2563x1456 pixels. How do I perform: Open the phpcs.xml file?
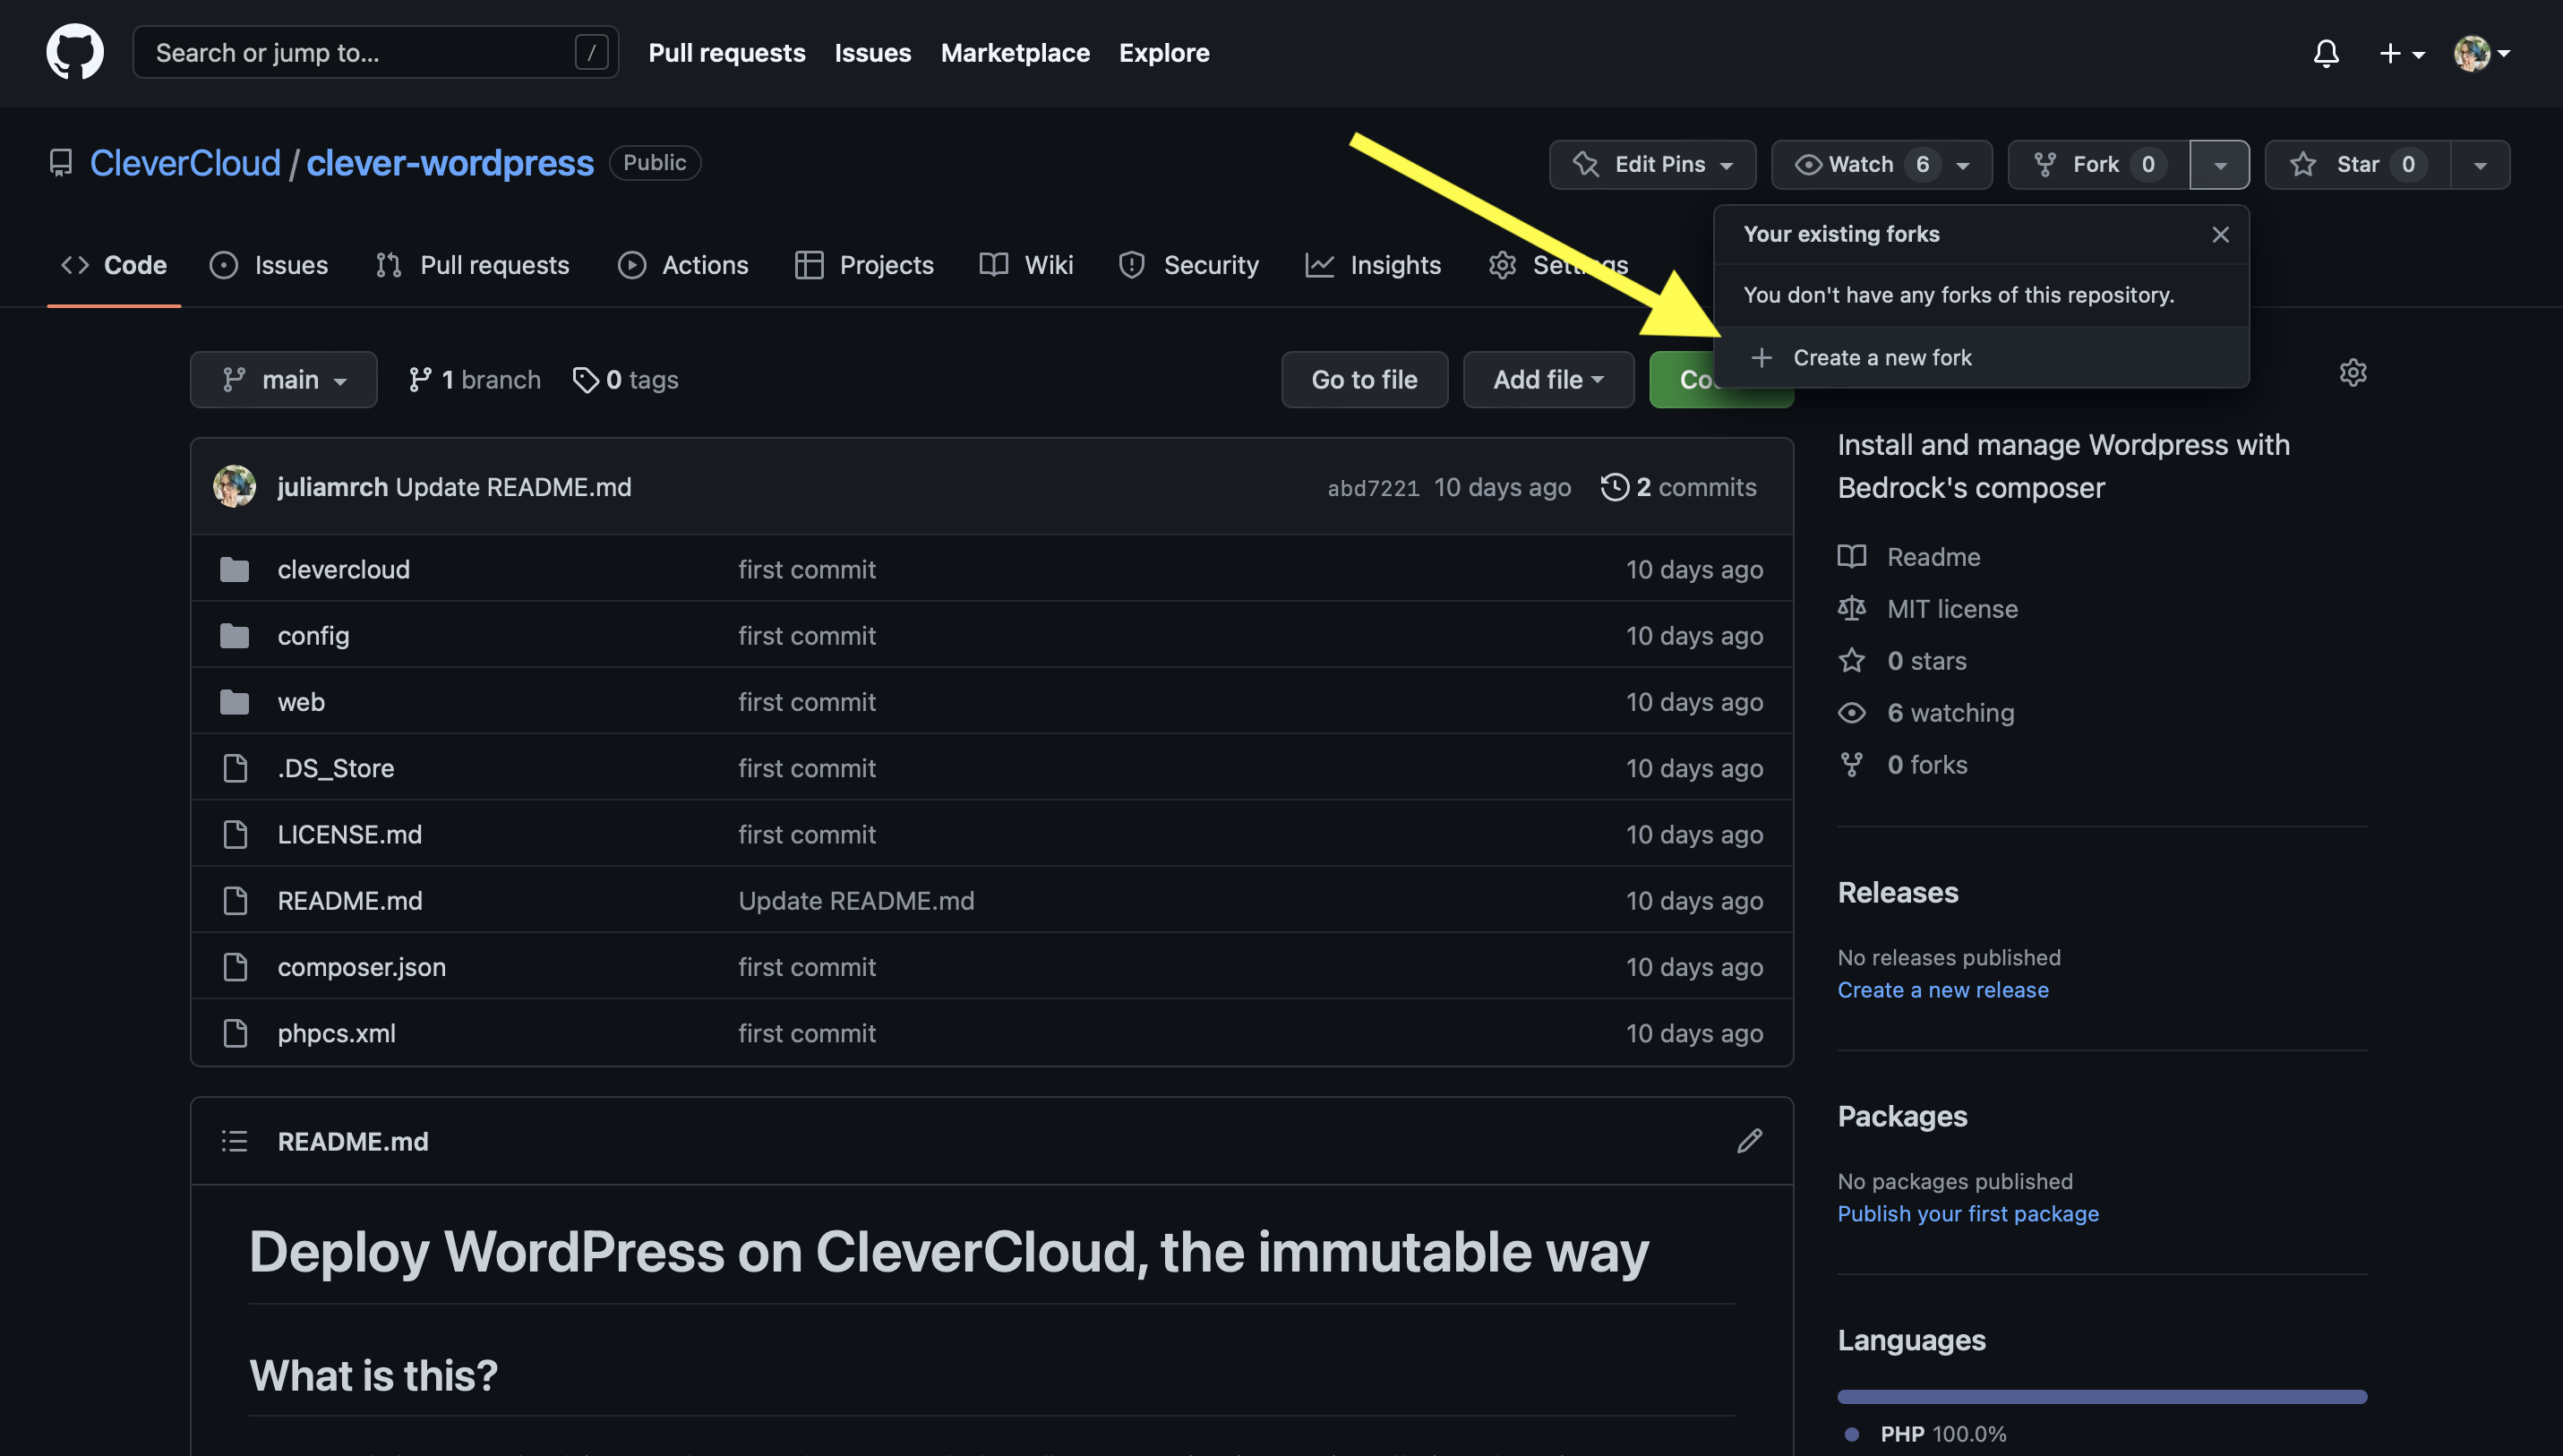(337, 1033)
